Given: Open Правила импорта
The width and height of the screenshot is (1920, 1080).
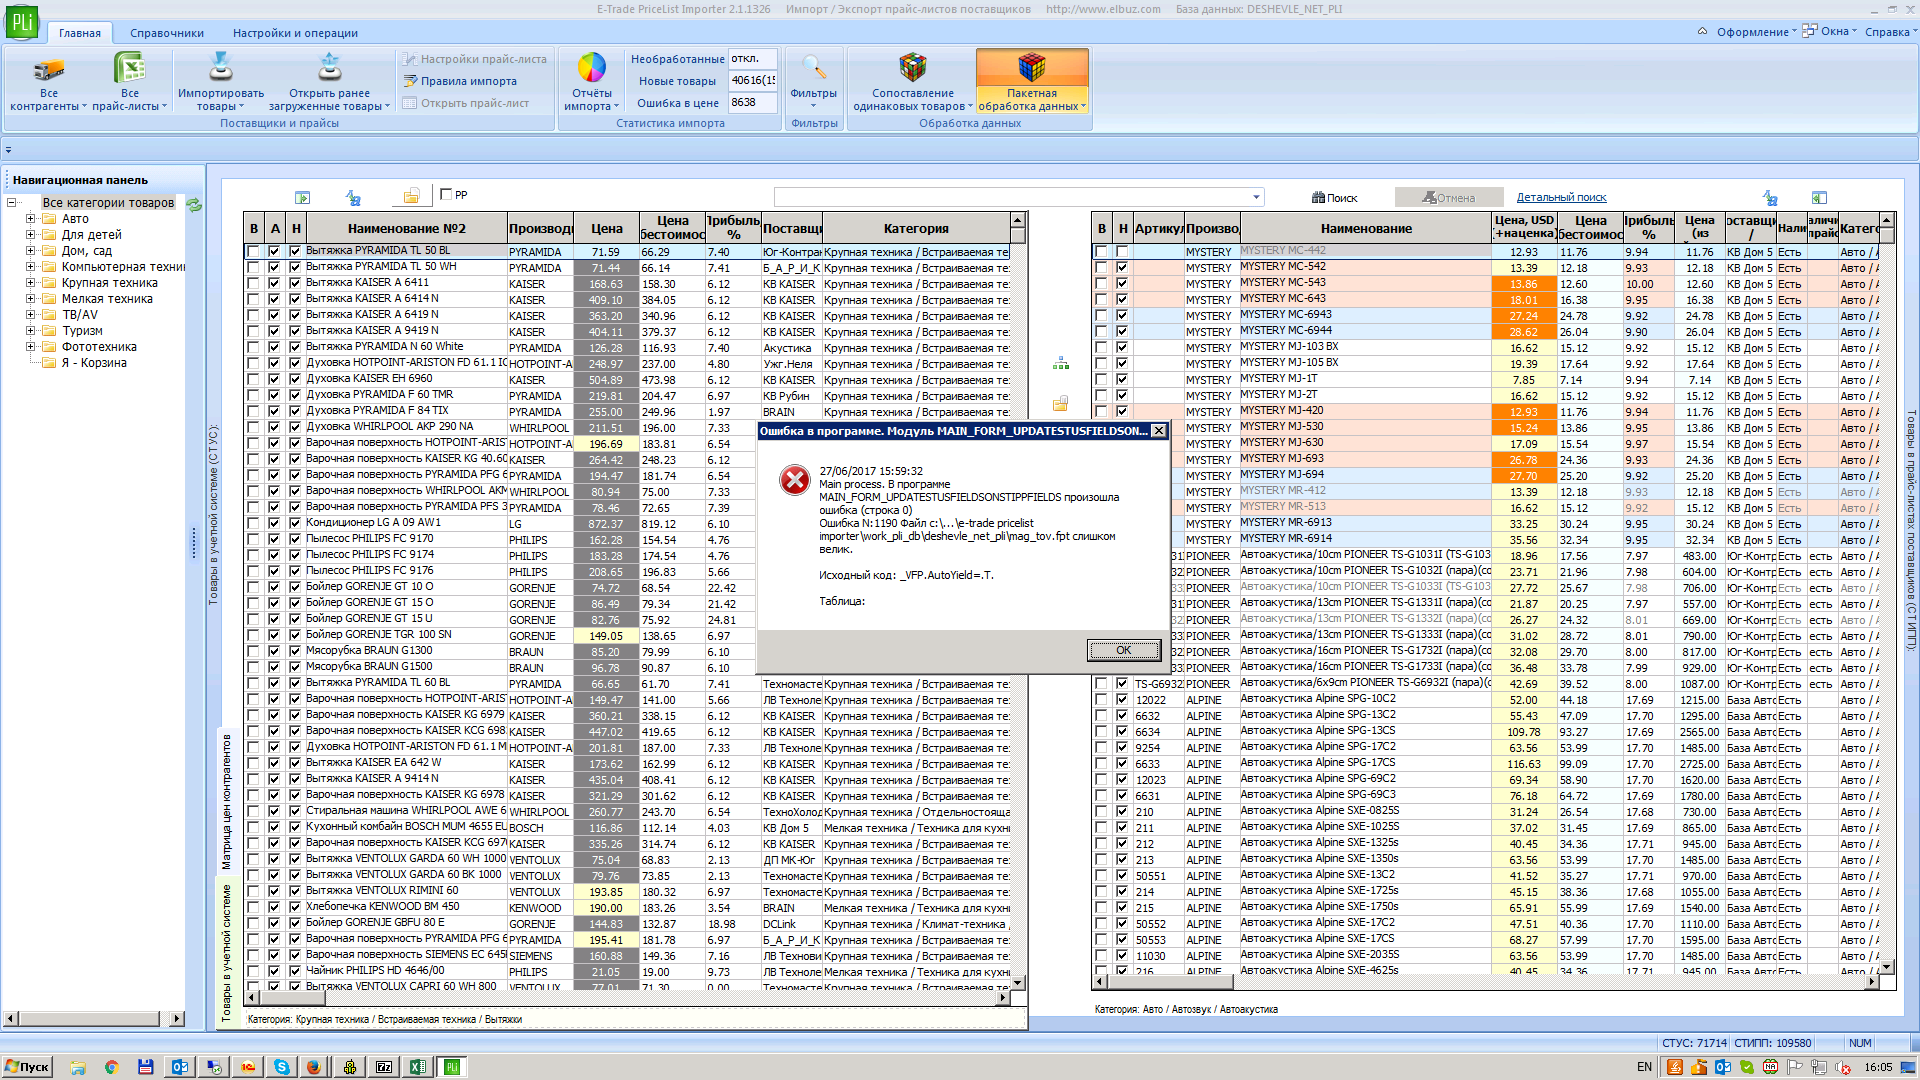Looking at the screenshot, I should tap(460, 81).
